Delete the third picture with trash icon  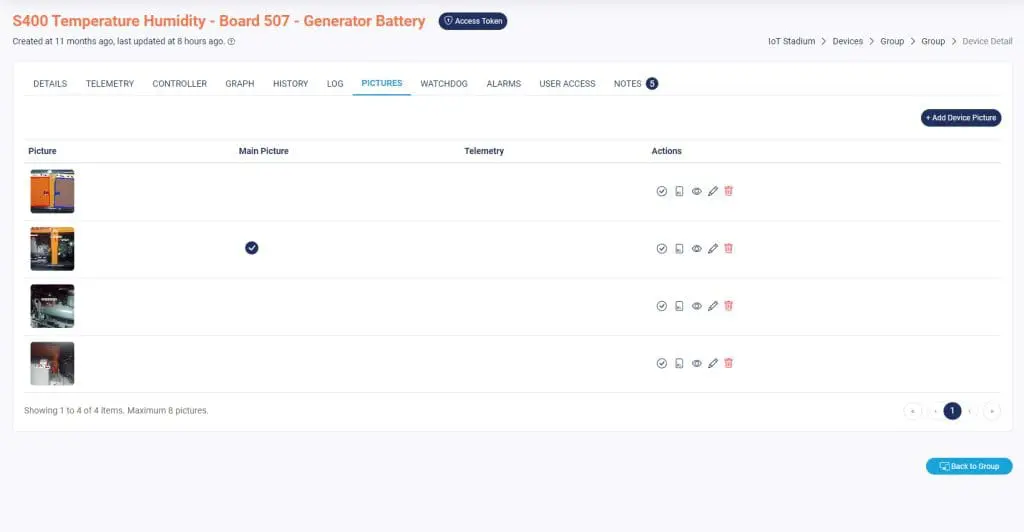point(728,306)
